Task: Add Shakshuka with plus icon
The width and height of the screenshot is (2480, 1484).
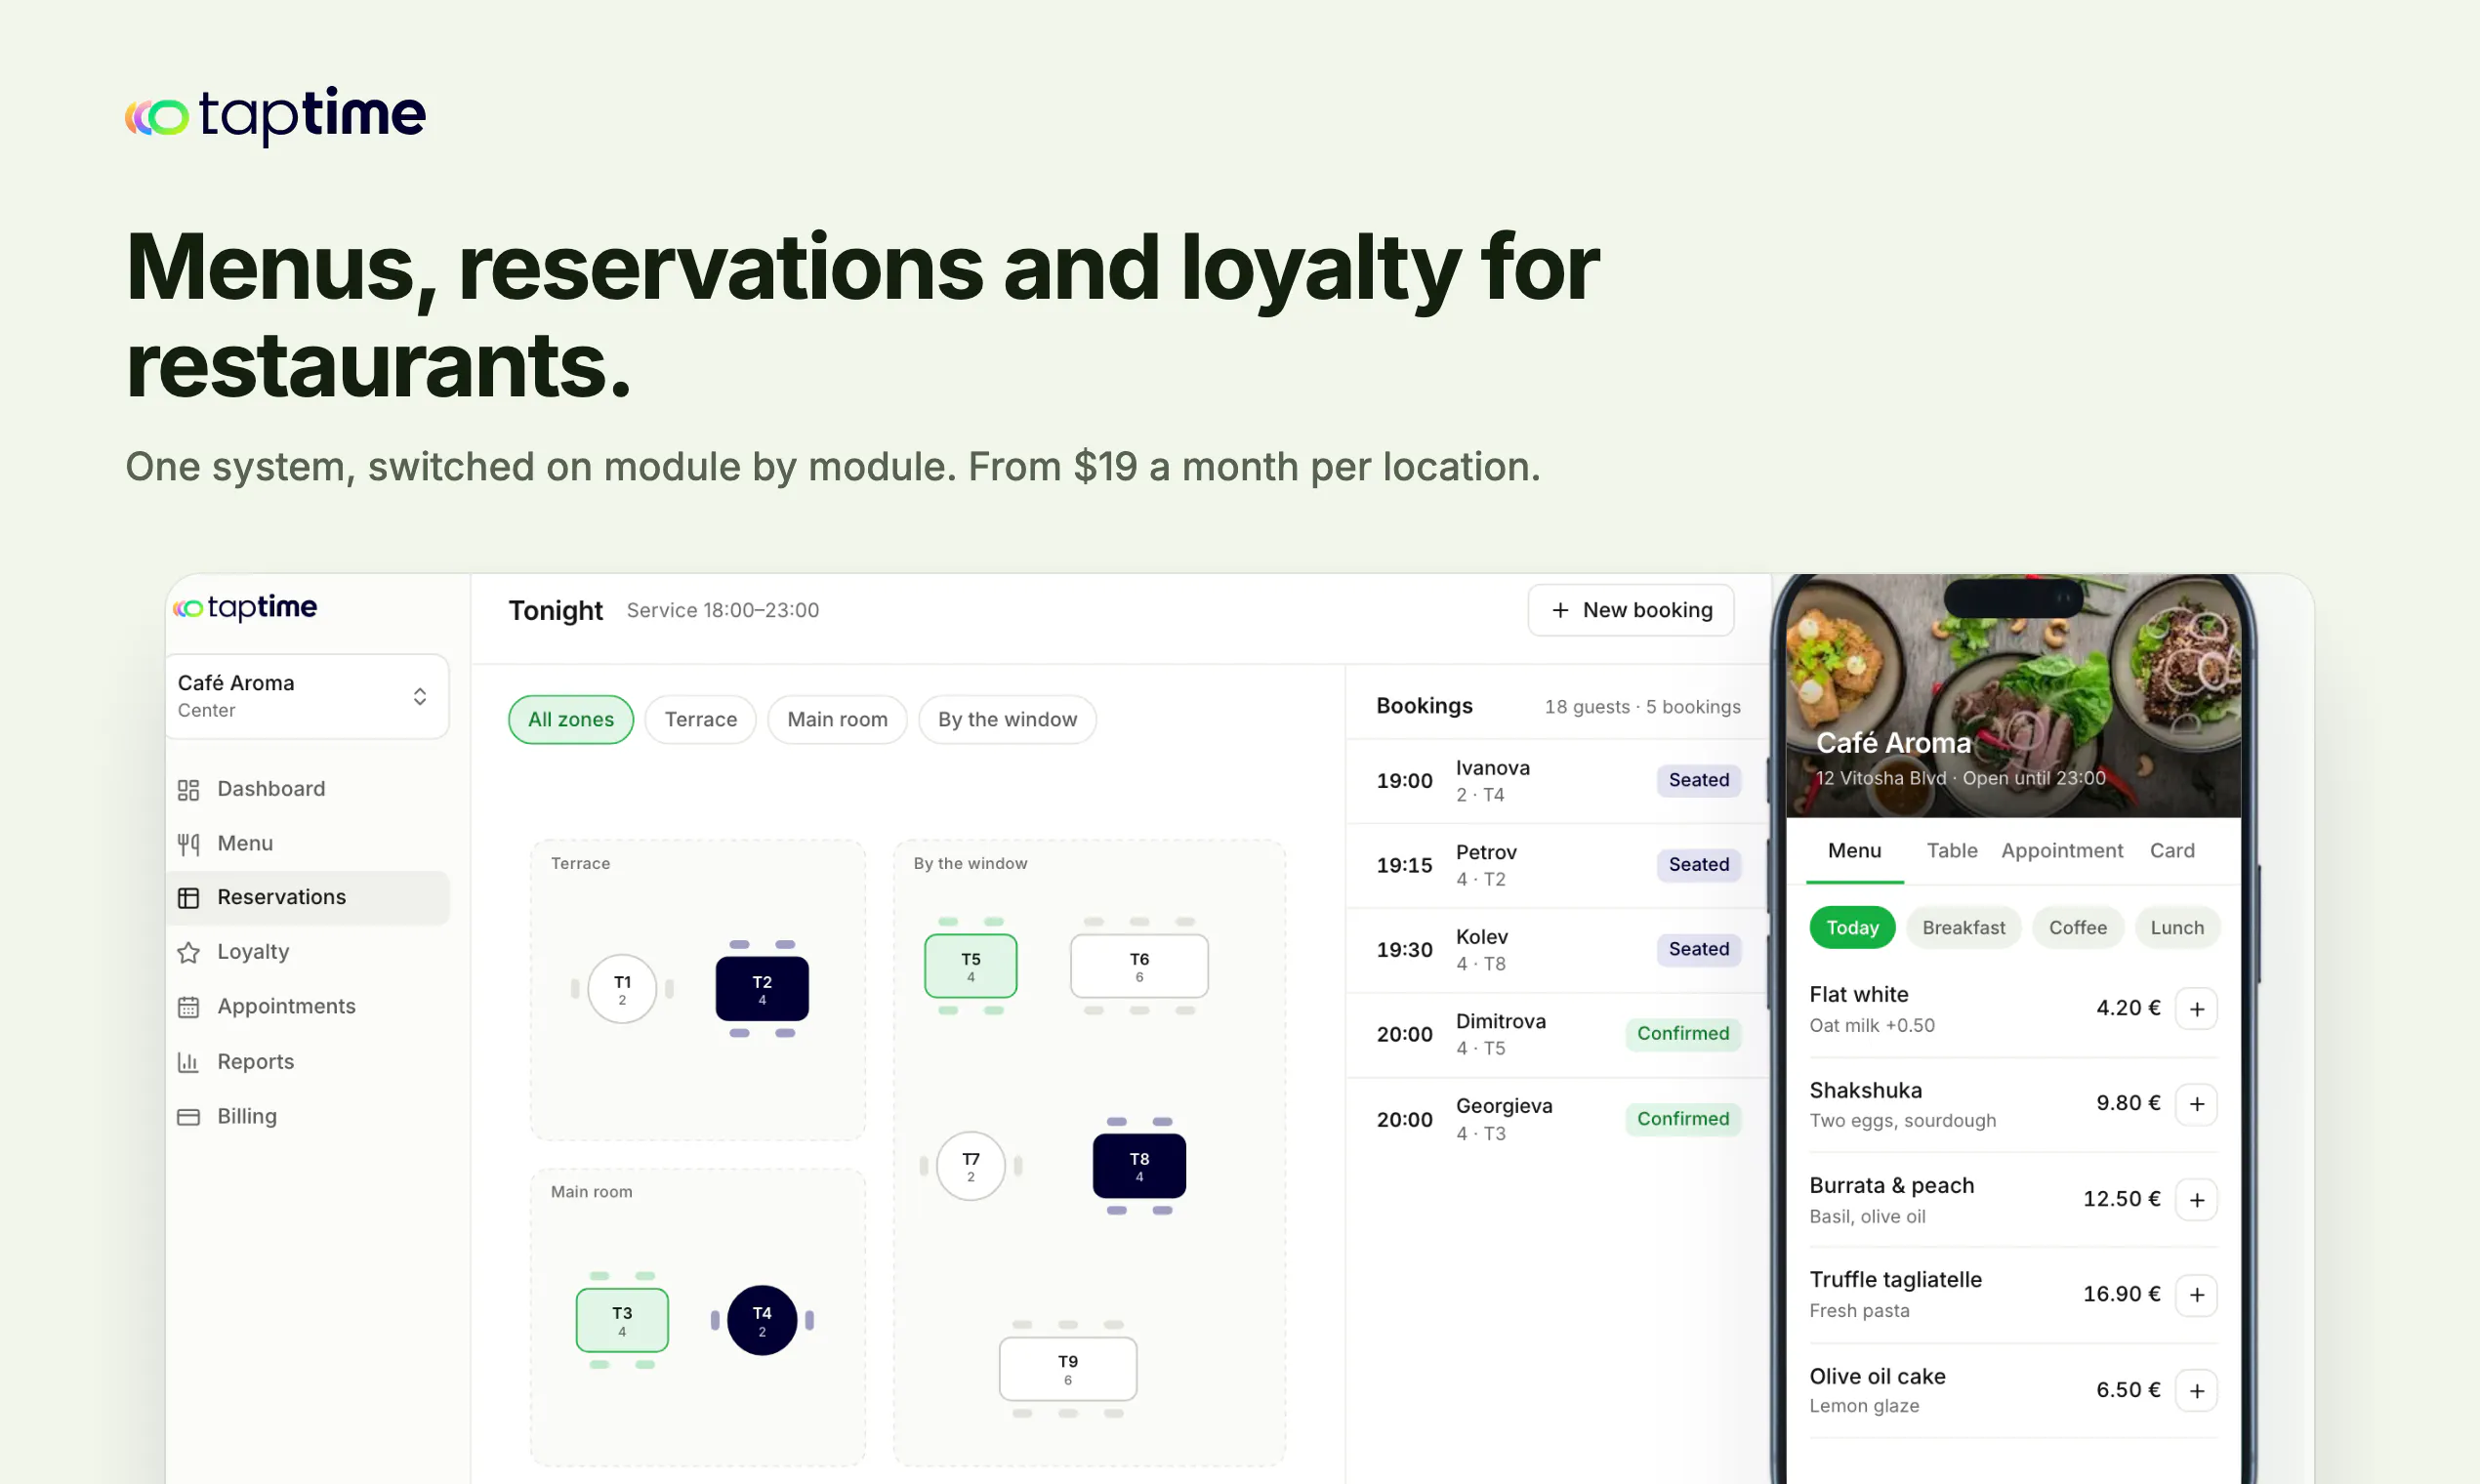Action: pyautogui.click(x=2196, y=1104)
